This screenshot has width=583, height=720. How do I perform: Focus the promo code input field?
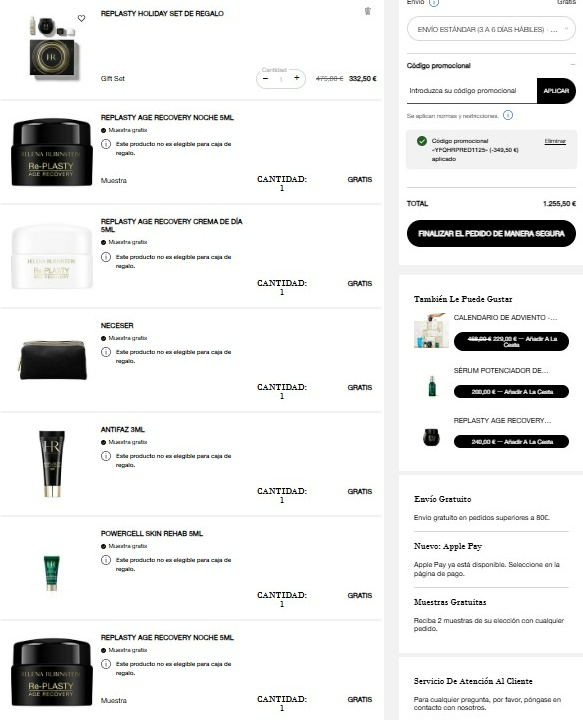[x=471, y=91]
